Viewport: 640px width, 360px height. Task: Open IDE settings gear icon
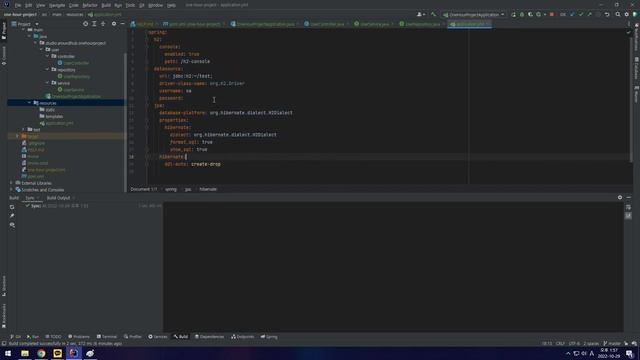[x=627, y=15]
